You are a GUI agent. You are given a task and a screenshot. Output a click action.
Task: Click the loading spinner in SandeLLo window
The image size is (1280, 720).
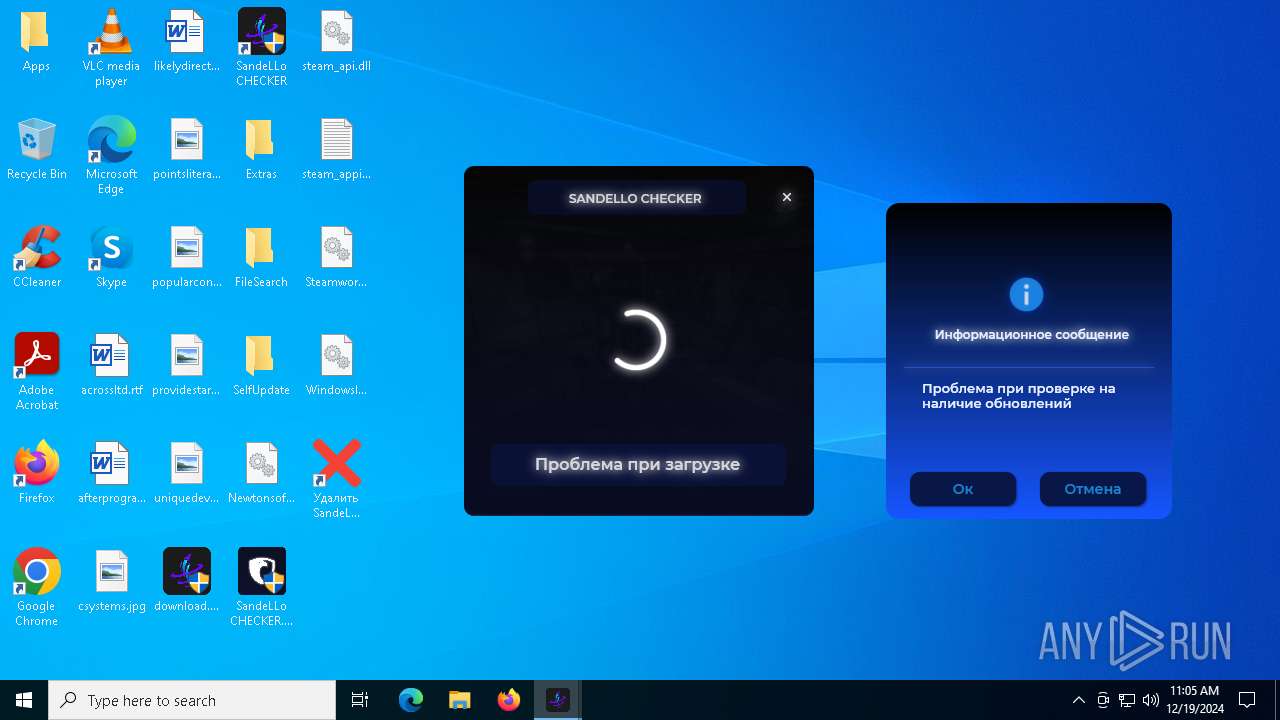(x=638, y=340)
